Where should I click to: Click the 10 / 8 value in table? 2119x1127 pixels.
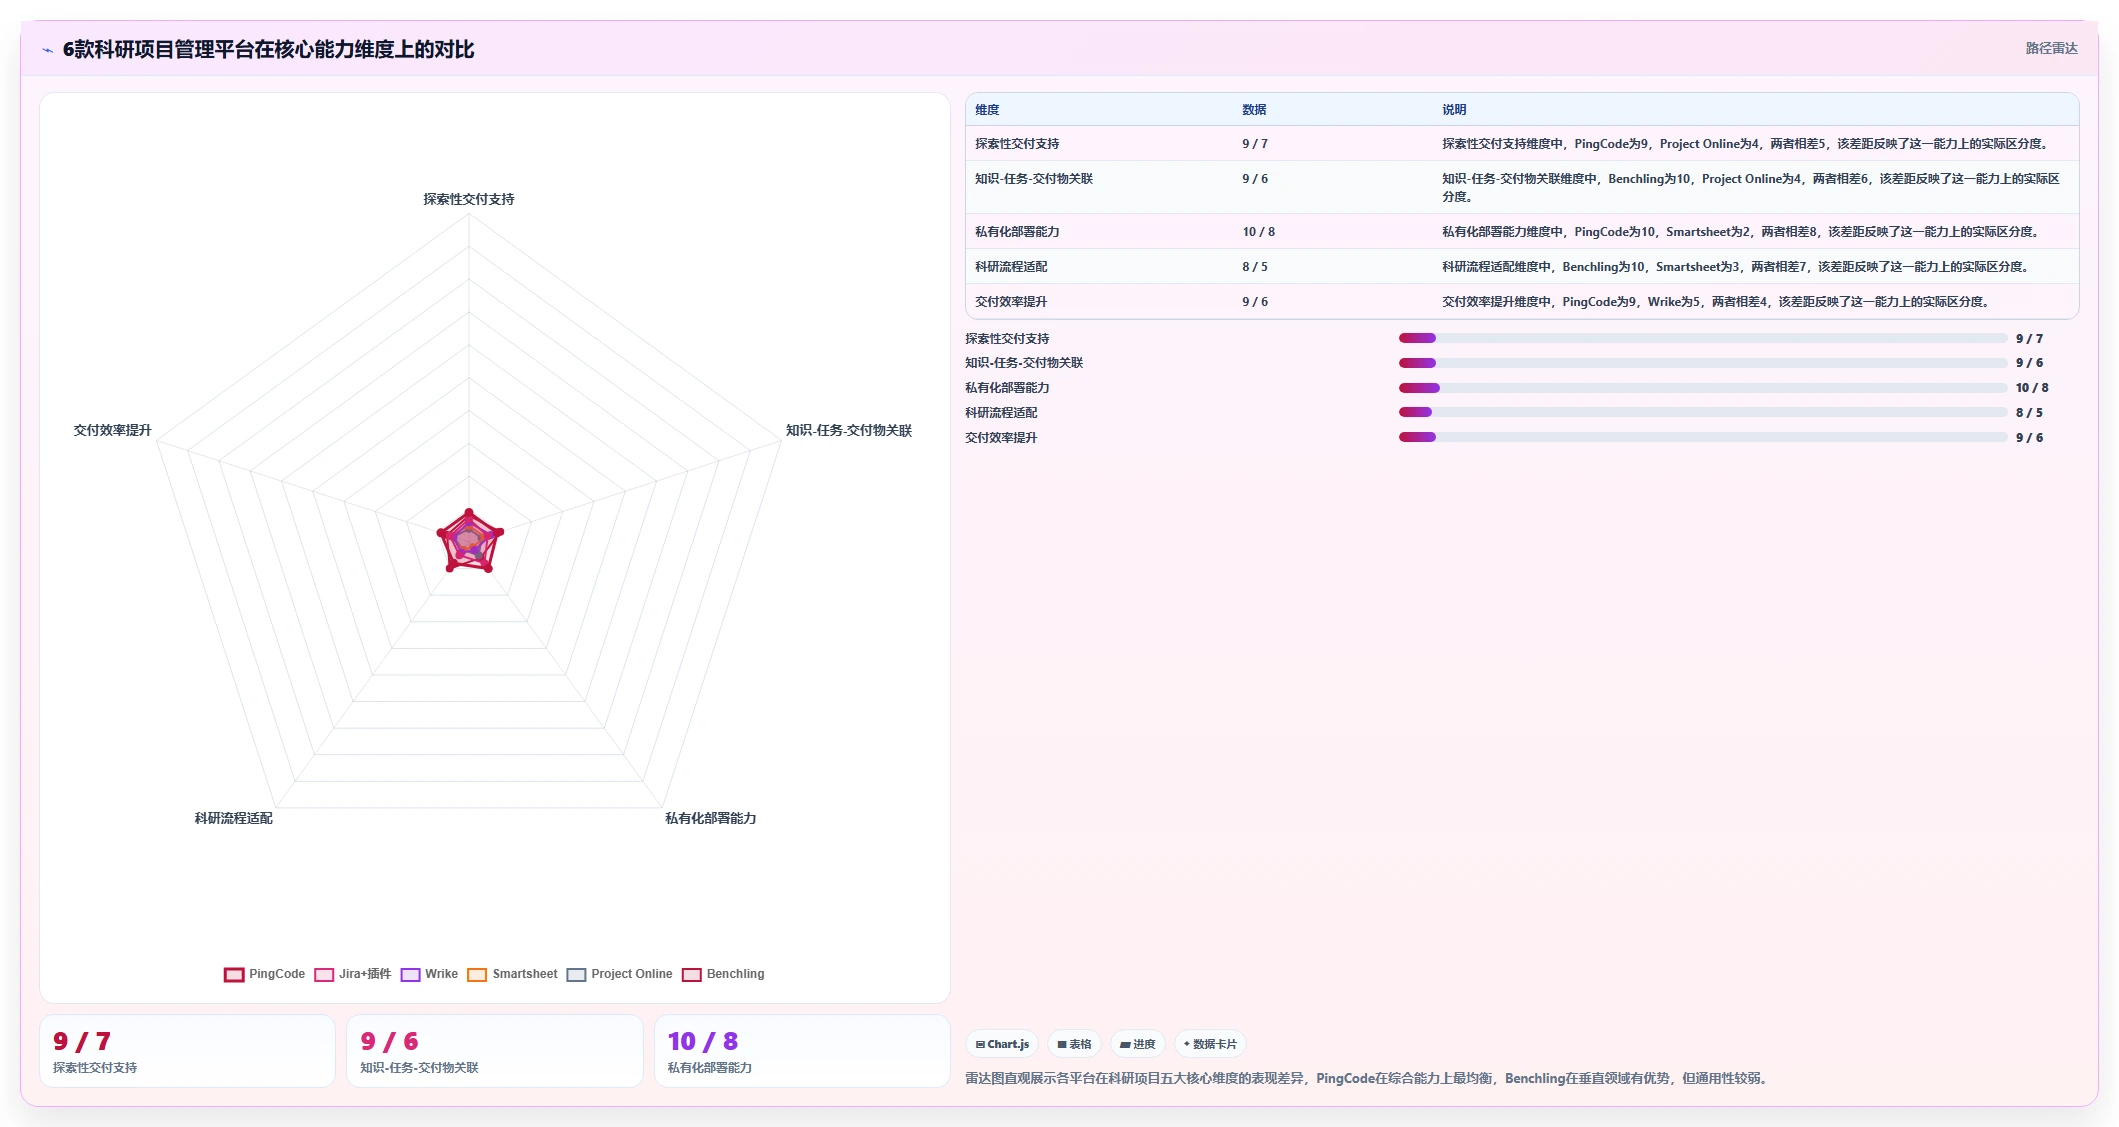coord(1258,232)
